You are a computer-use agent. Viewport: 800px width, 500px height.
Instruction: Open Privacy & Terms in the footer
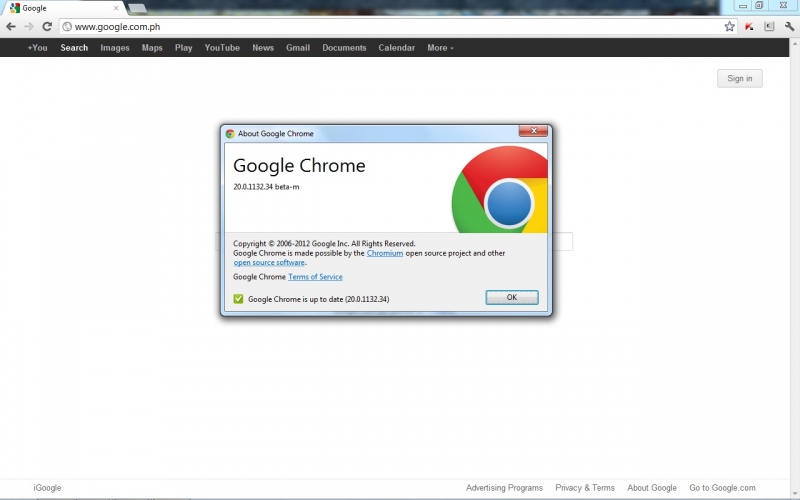point(585,488)
